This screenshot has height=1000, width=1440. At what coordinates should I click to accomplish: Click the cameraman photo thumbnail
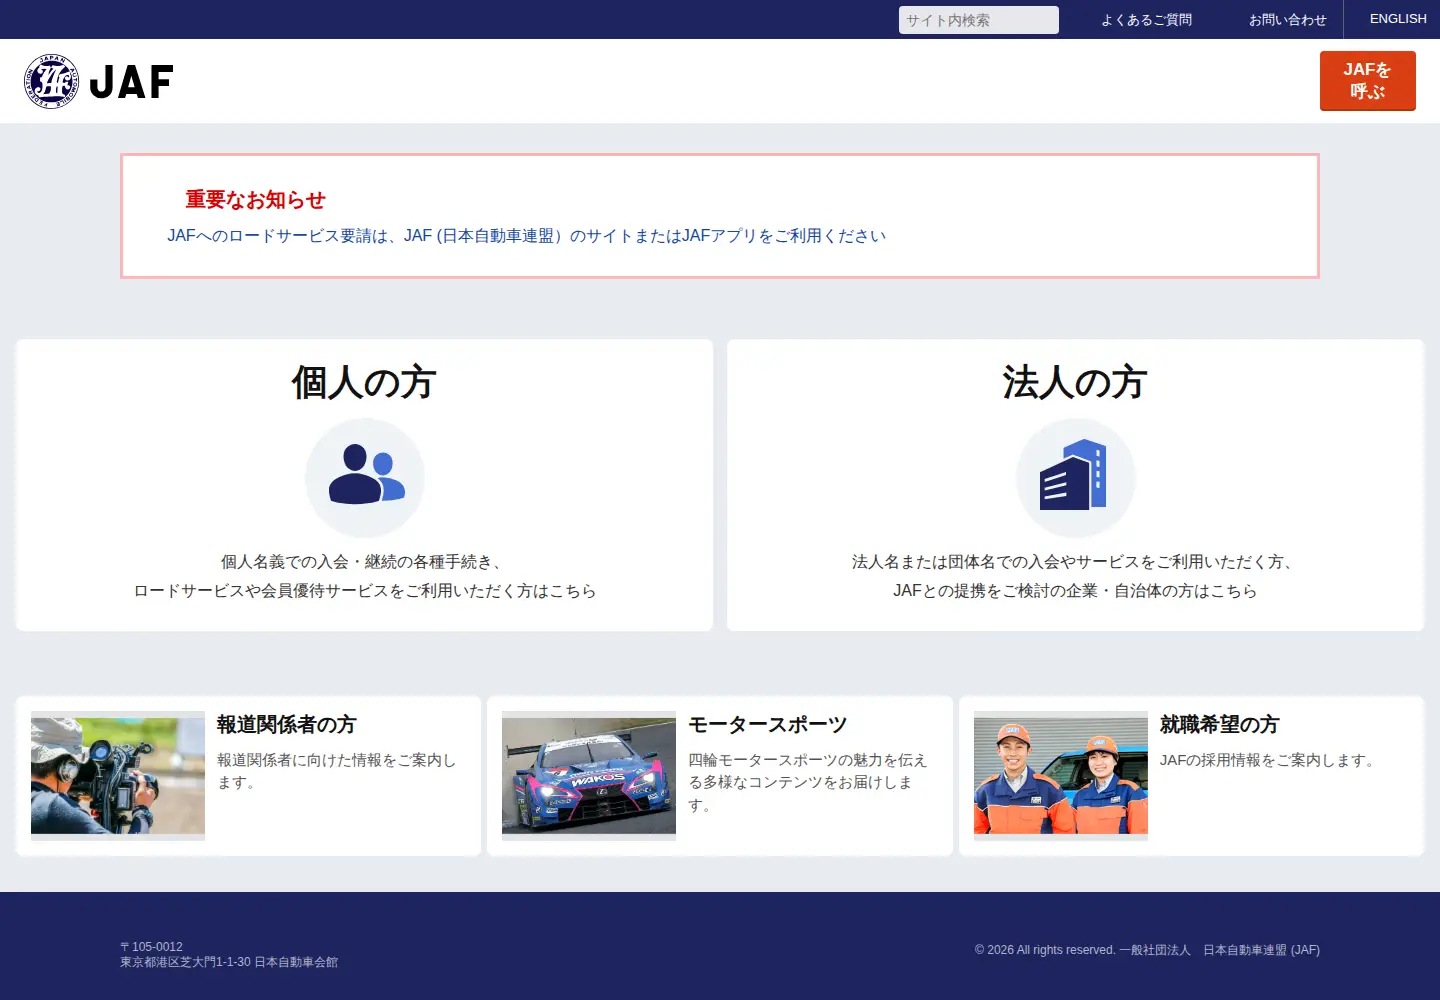tap(118, 775)
